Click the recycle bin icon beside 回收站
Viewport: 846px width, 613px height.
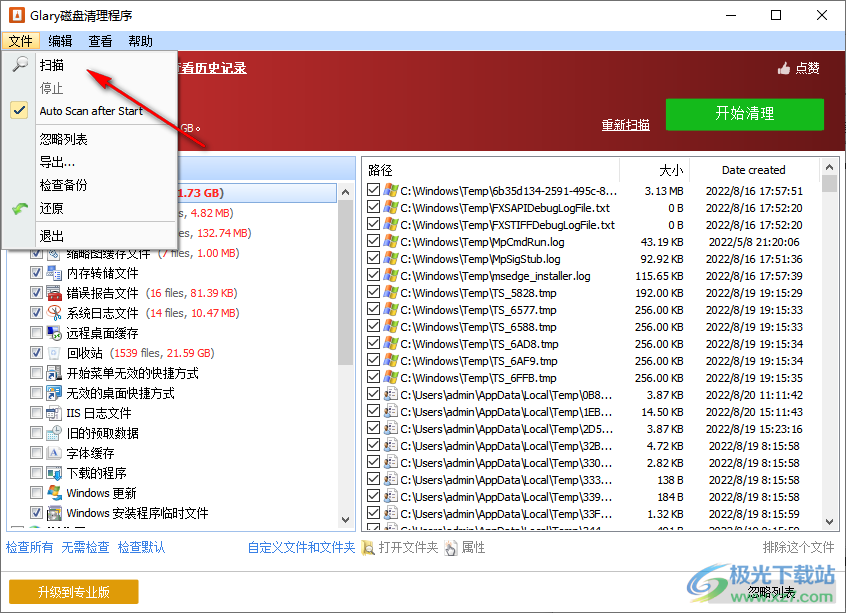click(52, 352)
